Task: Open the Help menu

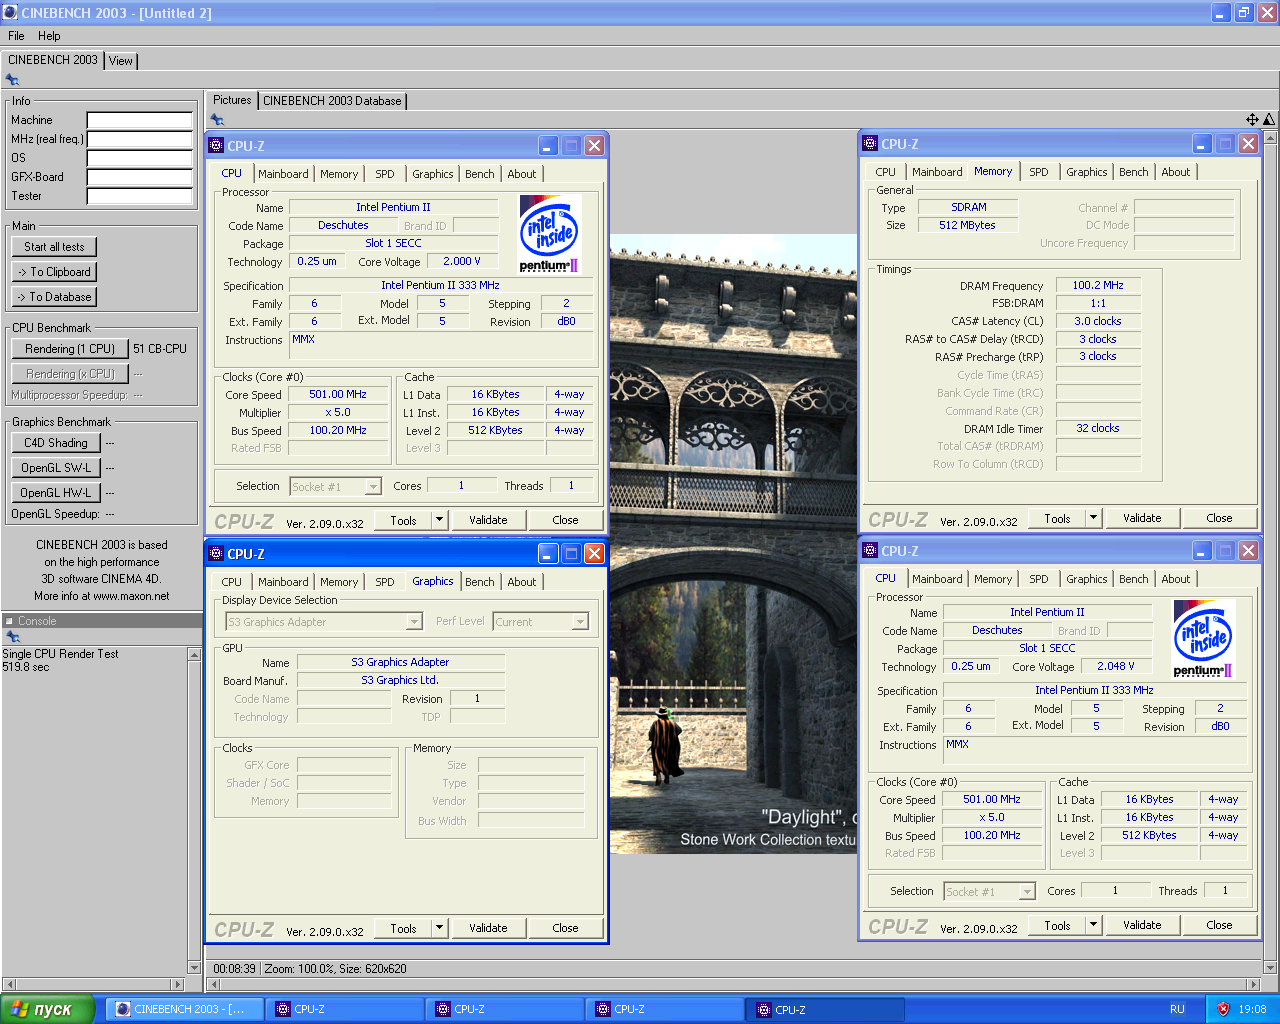Action: pos(49,36)
